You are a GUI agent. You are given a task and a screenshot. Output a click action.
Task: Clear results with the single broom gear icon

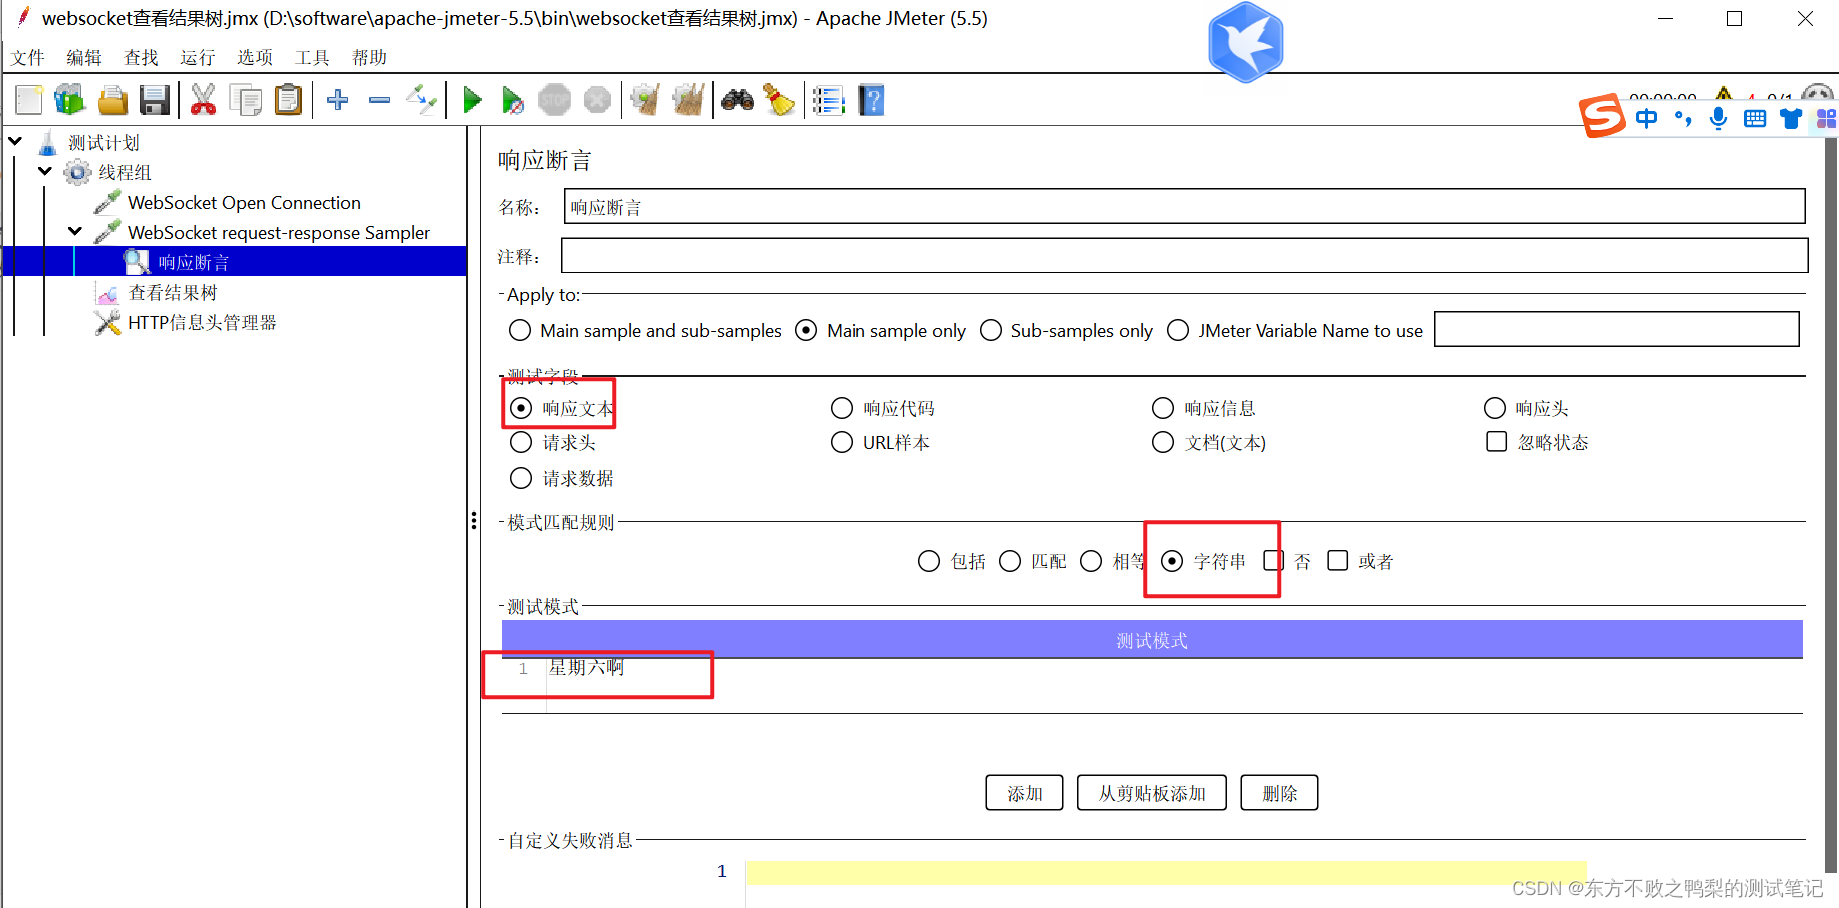(x=645, y=100)
